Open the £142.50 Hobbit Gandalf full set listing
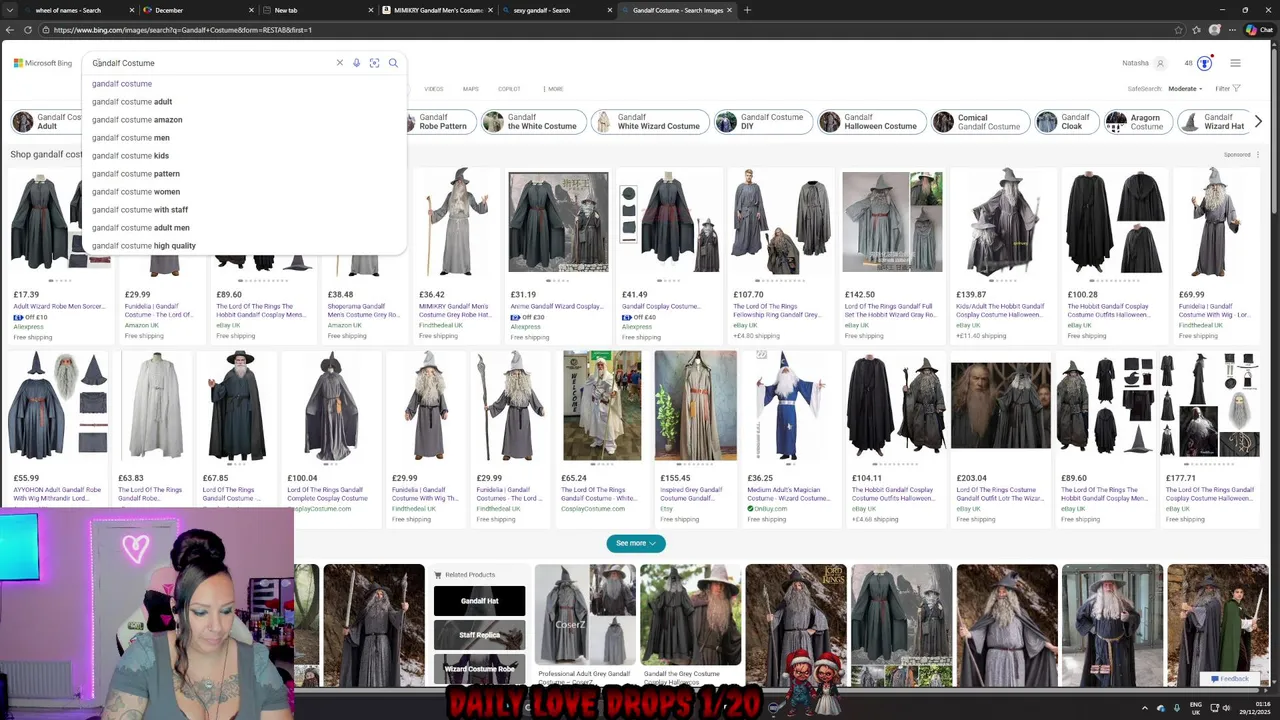1280x720 pixels. (x=892, y=255)
